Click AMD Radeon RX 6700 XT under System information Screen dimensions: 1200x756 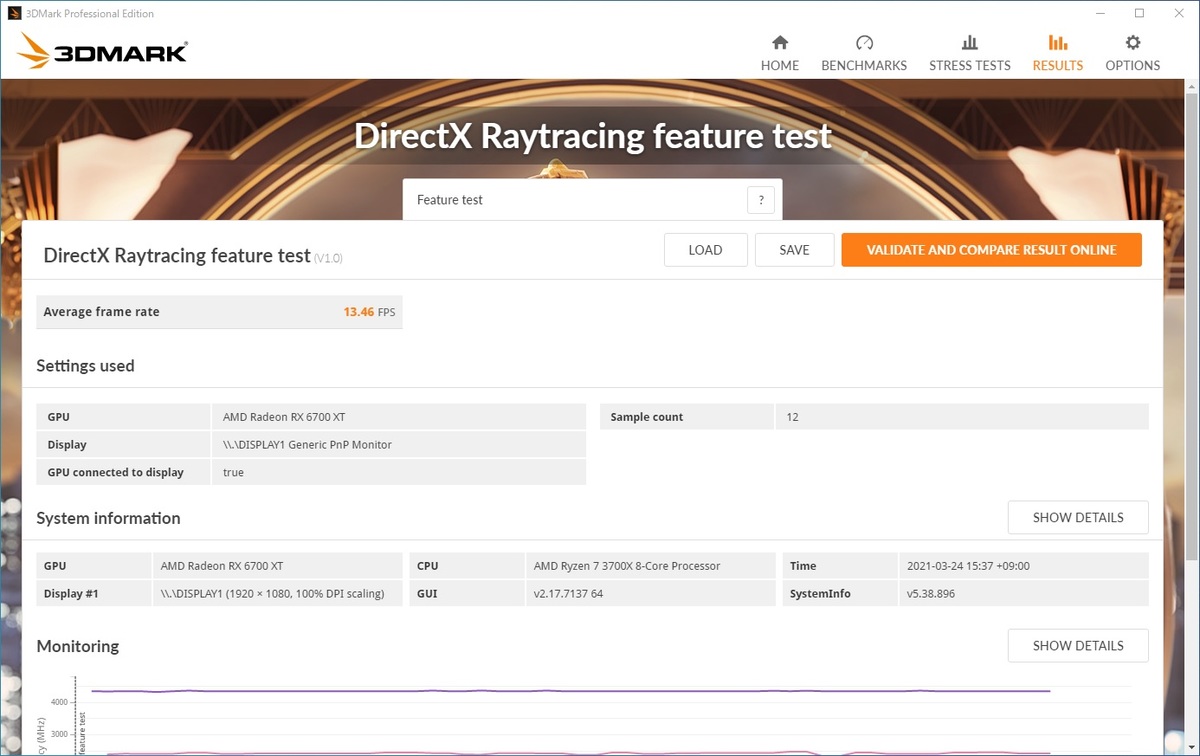pos(222,566)
